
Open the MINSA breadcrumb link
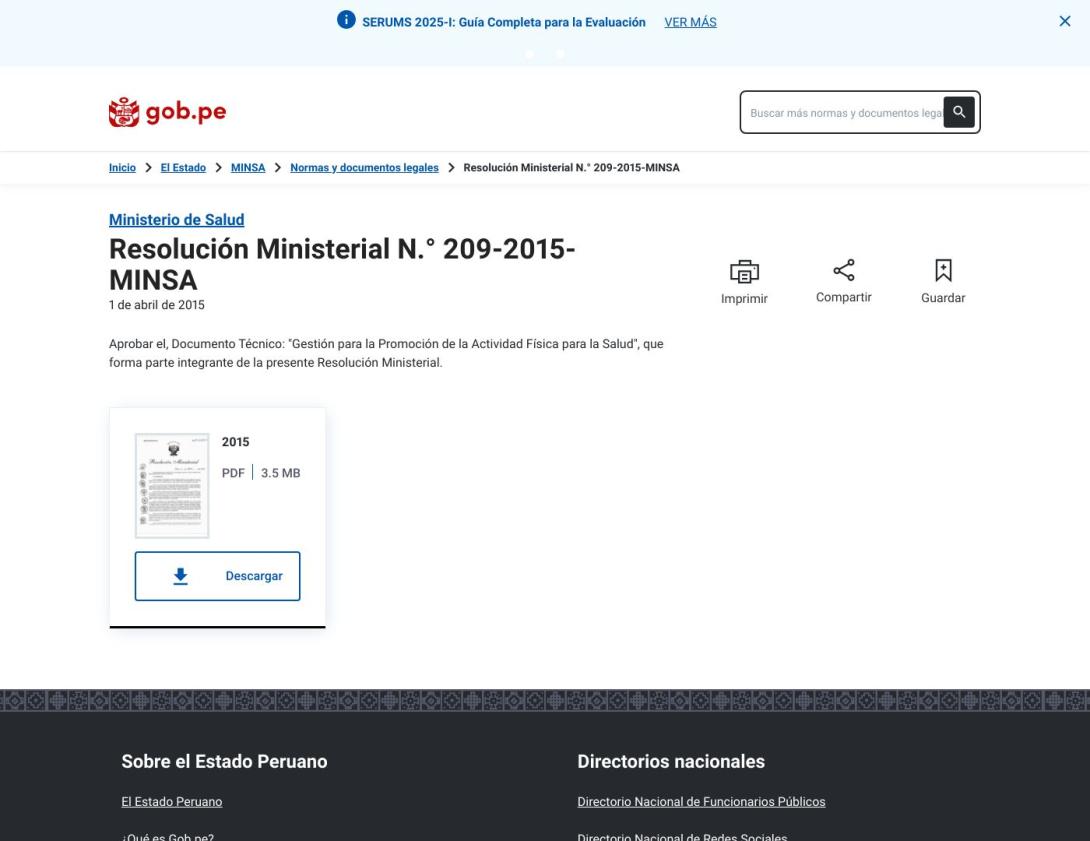click(248, 167)
